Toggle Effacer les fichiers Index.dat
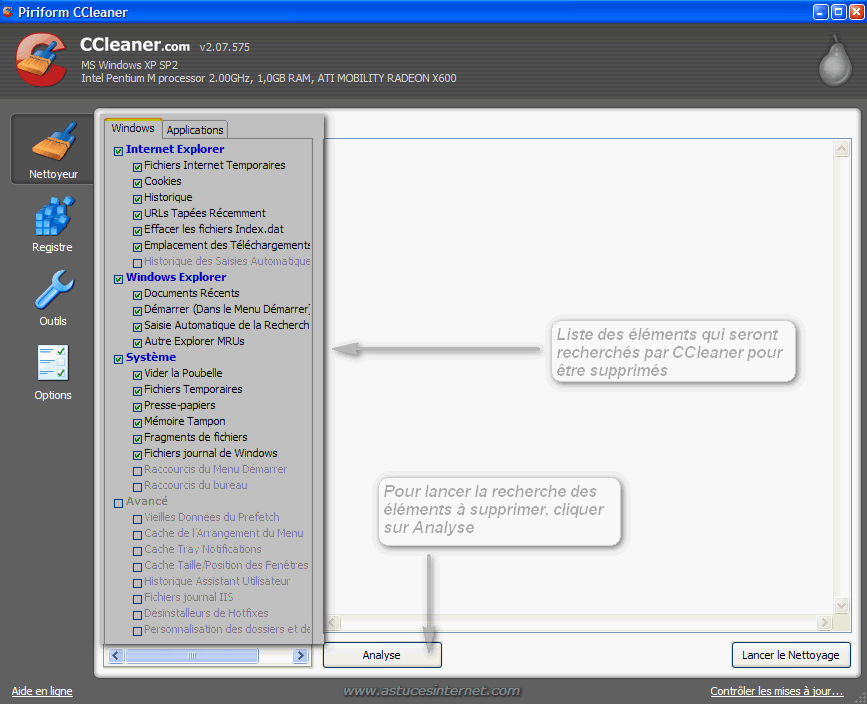The height and width of the screenshot is (704, 867). [x=137, y=231]
